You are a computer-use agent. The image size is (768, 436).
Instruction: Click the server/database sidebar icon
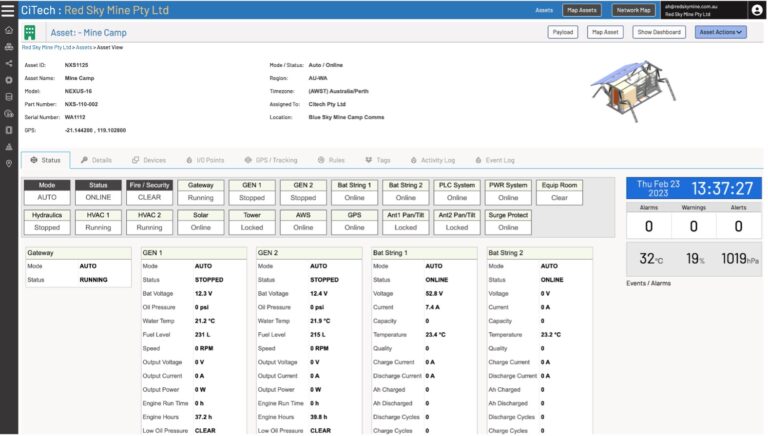[x=9, y=97]
